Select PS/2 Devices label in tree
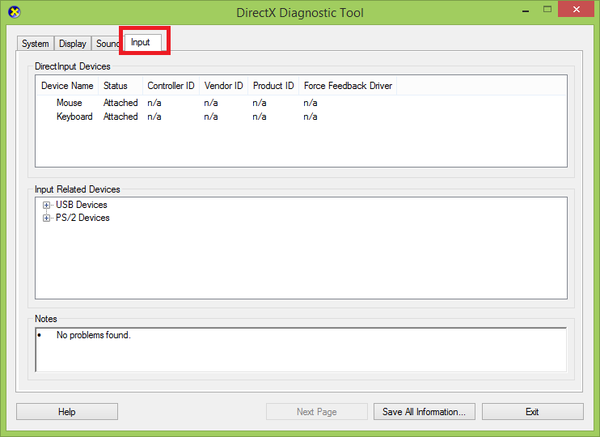The image size is (600, 437). (x=83, y=218)
